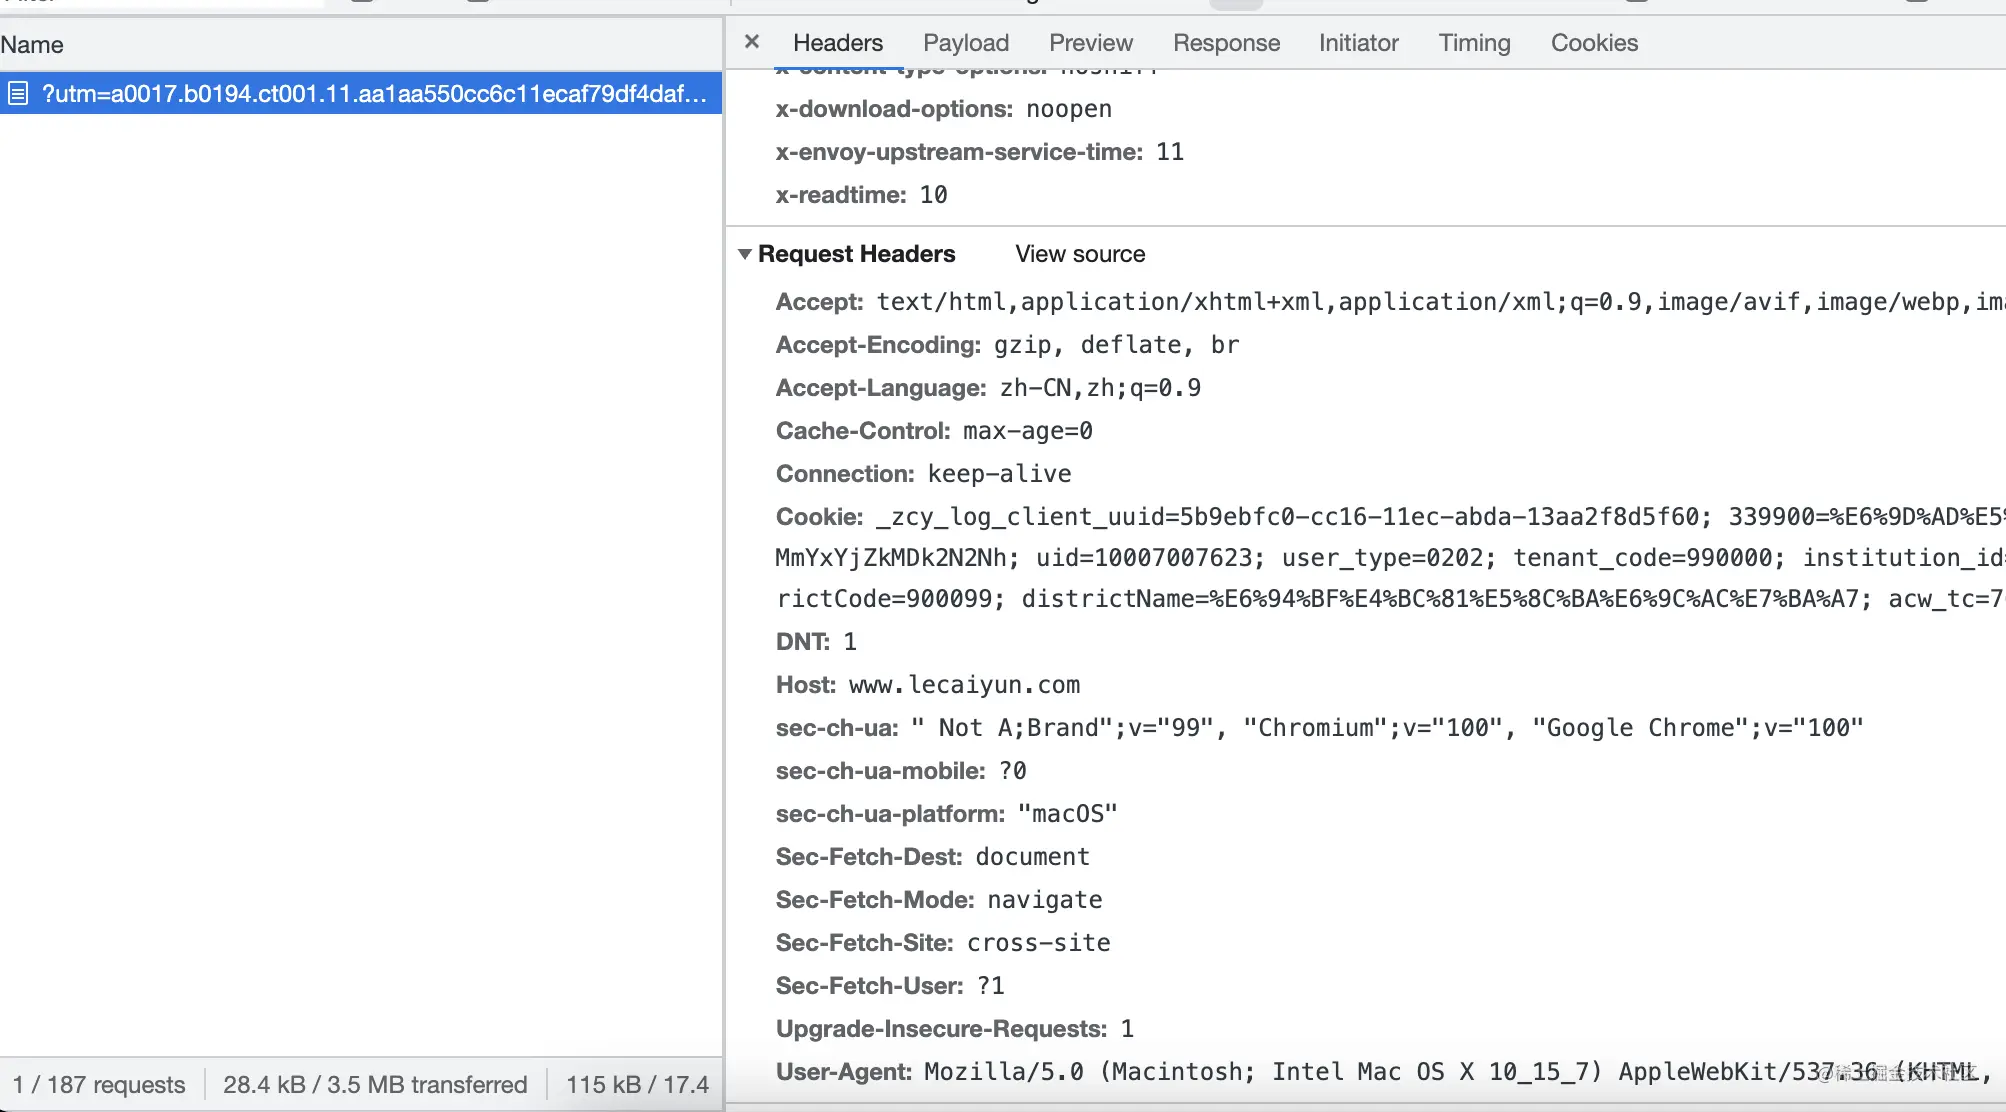2006x1112 pixels.
Task: Close the request details panel
Action: [751, 43]
